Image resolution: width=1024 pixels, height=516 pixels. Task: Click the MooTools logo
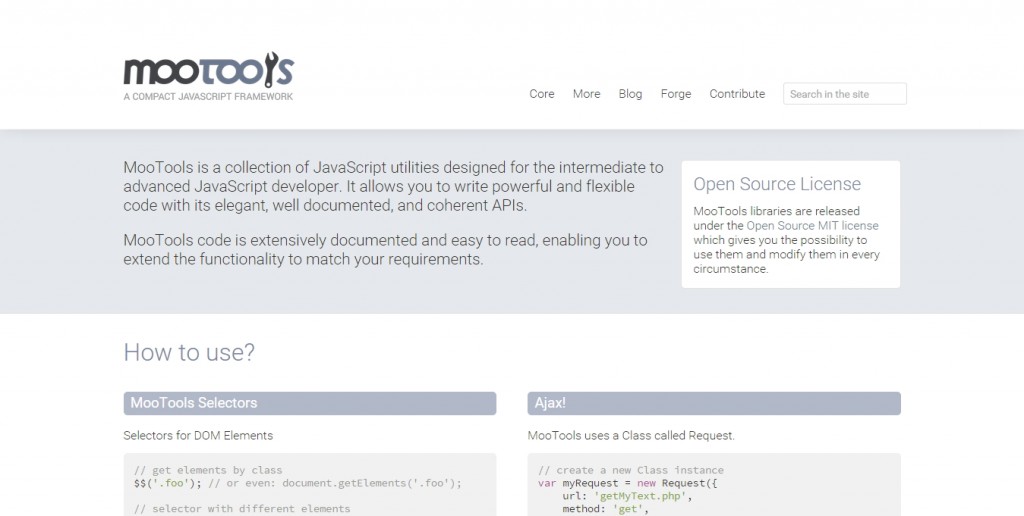(x=209, y=76)
